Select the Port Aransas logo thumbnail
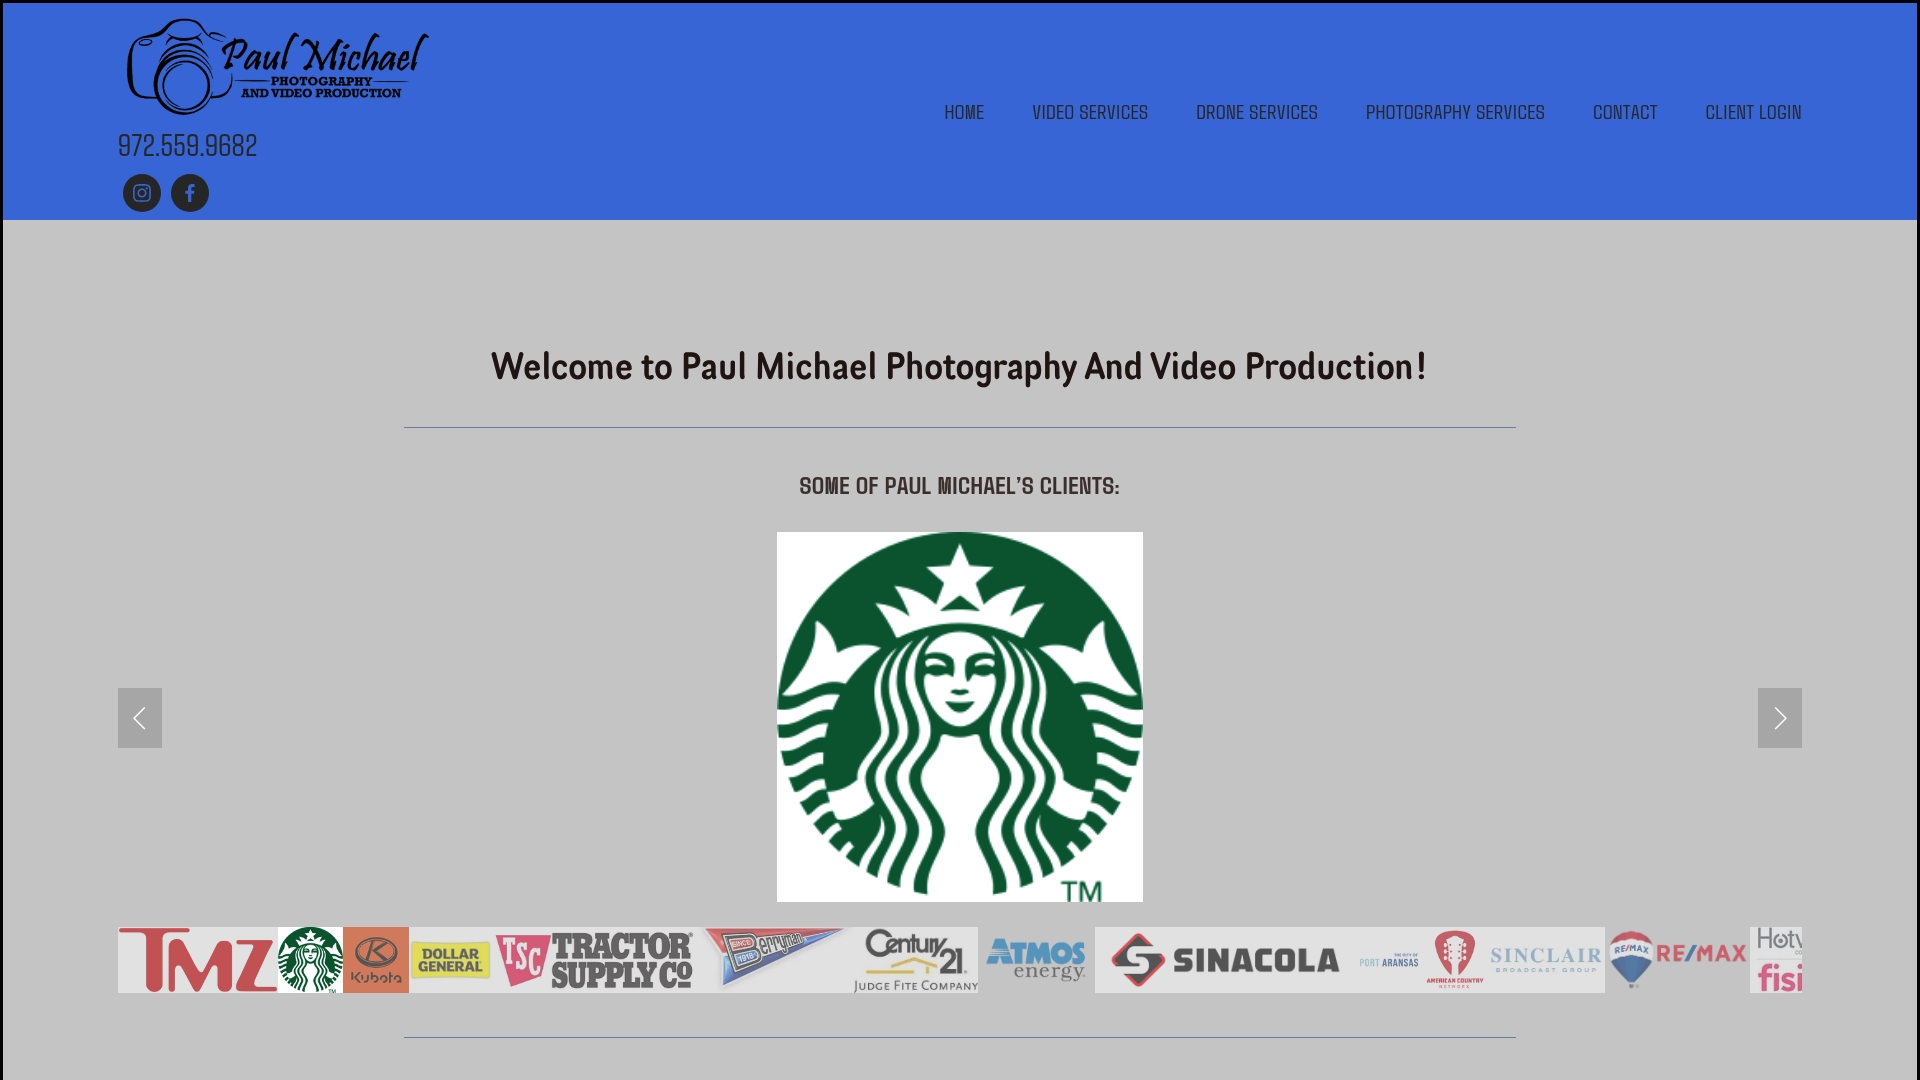Image resolution: width=1920 pixels, height=1080 pixels. 1389,960
